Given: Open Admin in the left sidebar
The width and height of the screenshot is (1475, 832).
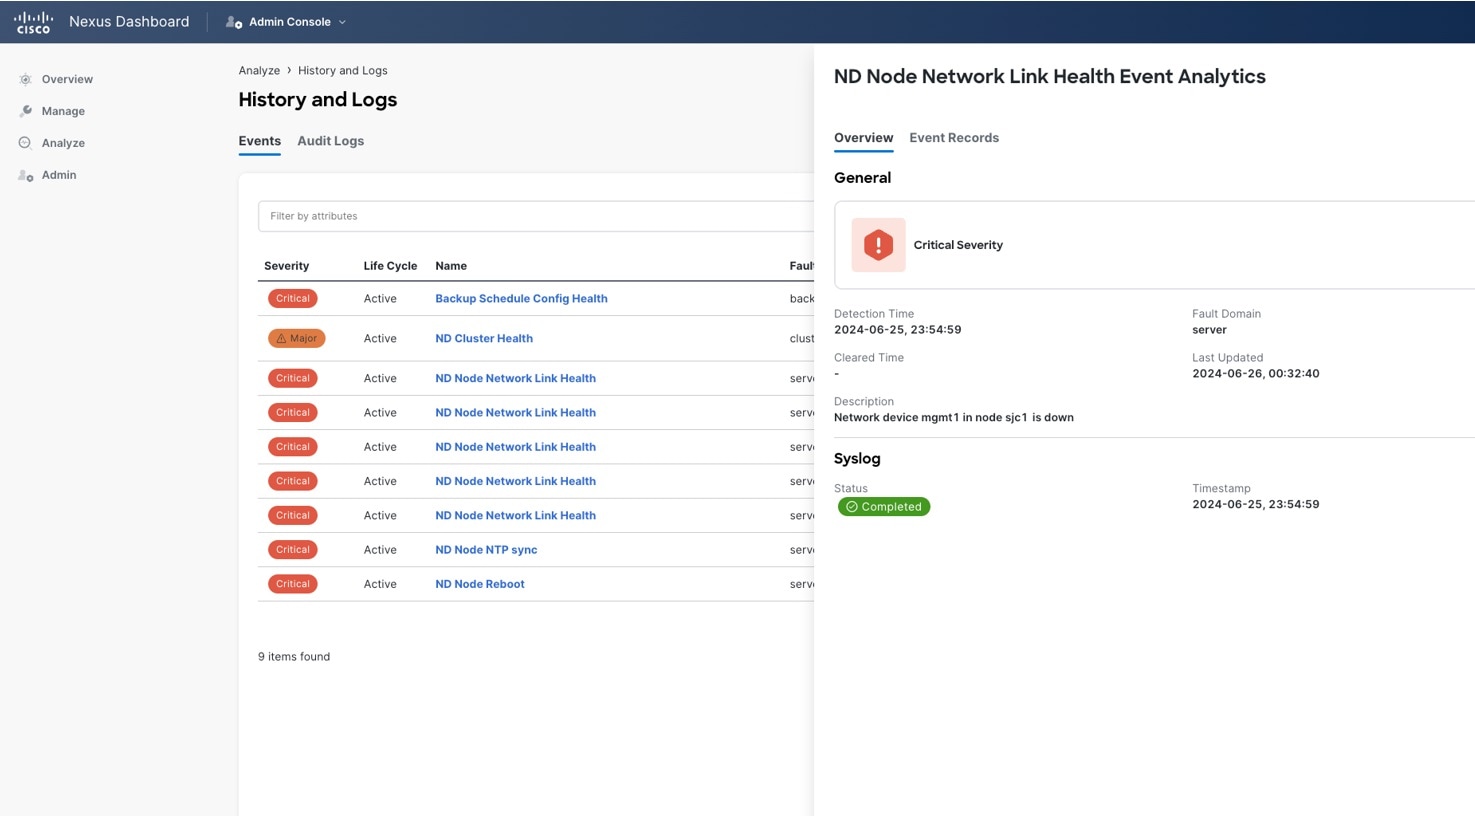Looking at the screenshot, I should pos(59,175).
